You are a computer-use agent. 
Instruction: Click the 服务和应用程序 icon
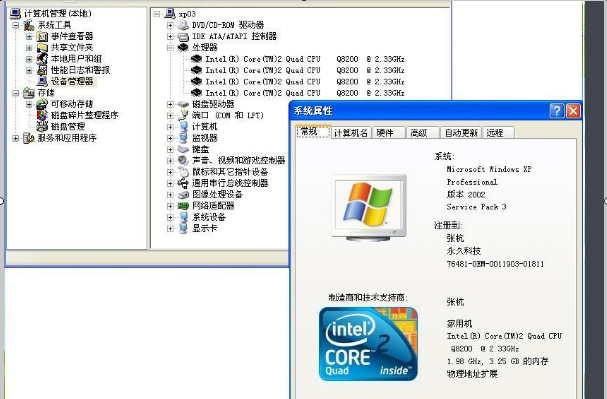(x=29, y=138)
